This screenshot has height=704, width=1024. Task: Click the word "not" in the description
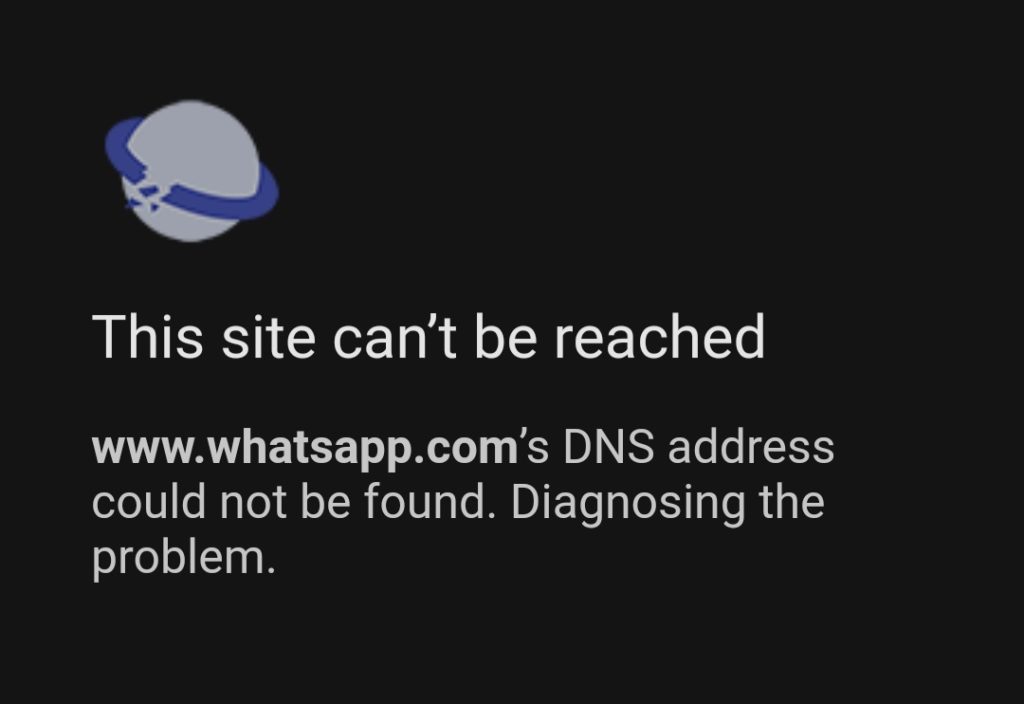253,503
